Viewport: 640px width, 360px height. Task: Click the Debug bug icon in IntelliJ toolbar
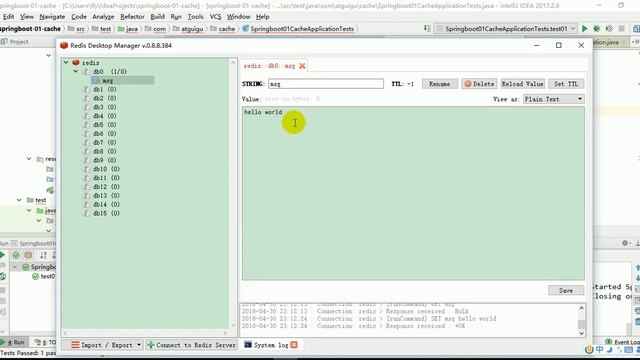pos(597,29)
